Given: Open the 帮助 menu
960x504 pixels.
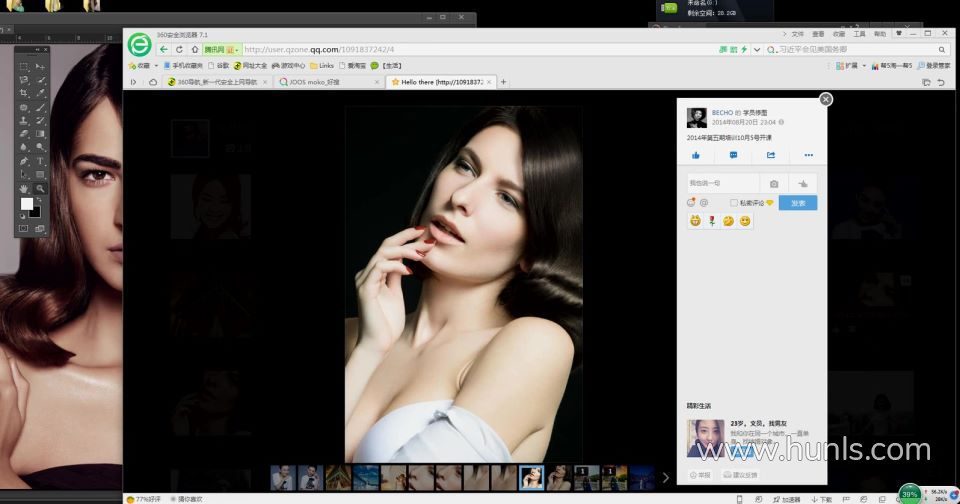Looking at the screenshot, I should tap(880, 34).
